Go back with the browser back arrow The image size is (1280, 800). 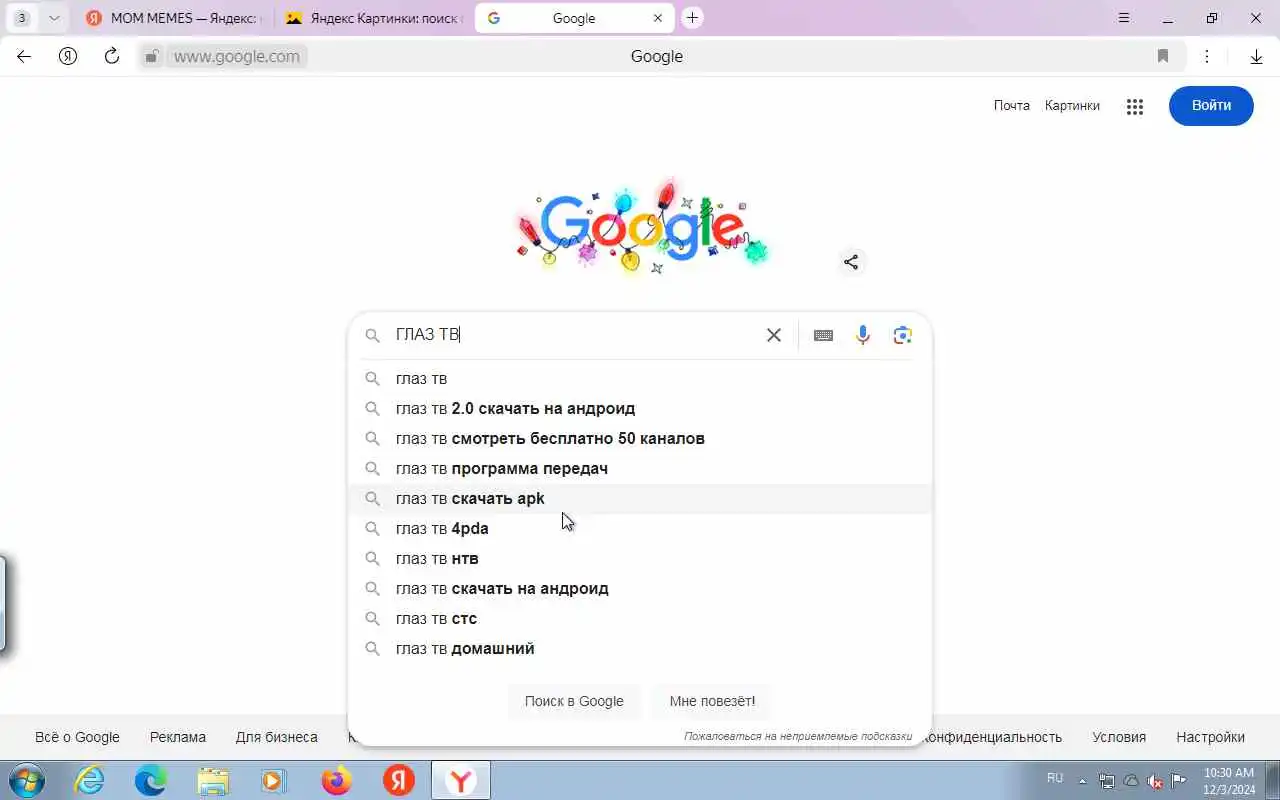tap(24, 56)
